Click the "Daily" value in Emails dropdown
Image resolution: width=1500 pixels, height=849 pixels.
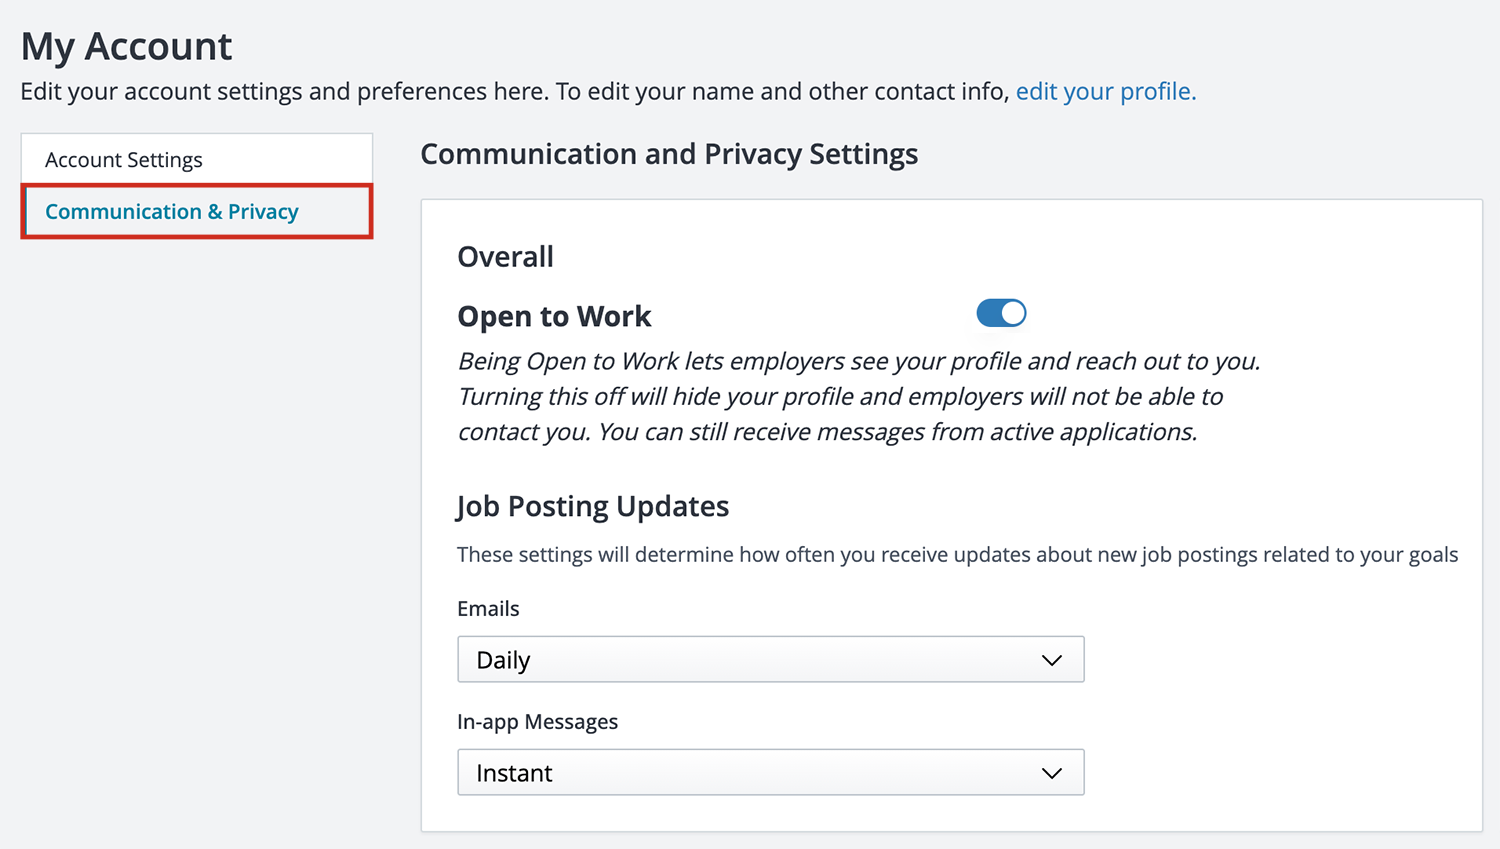(x=503, y=661)
